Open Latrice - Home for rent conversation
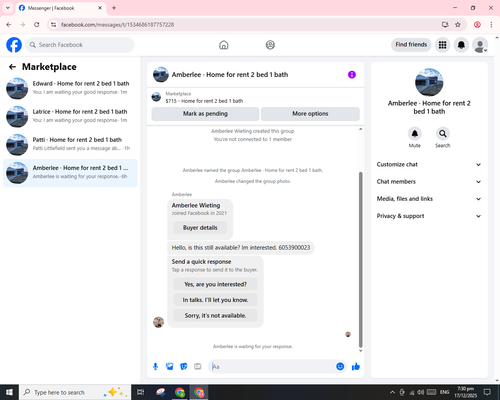Screen dimensions: 500x400 pos(70,116)
